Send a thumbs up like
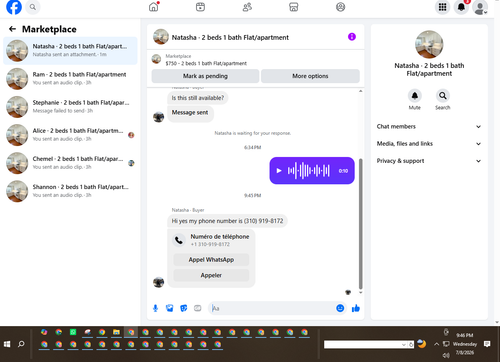 point(356,308)
